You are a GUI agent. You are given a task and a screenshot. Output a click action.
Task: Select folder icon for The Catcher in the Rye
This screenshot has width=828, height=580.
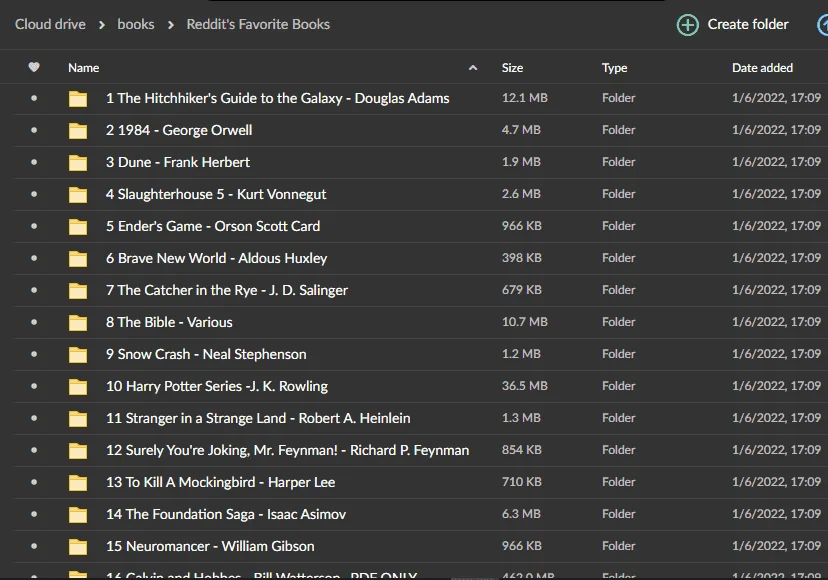click(78, 291)
